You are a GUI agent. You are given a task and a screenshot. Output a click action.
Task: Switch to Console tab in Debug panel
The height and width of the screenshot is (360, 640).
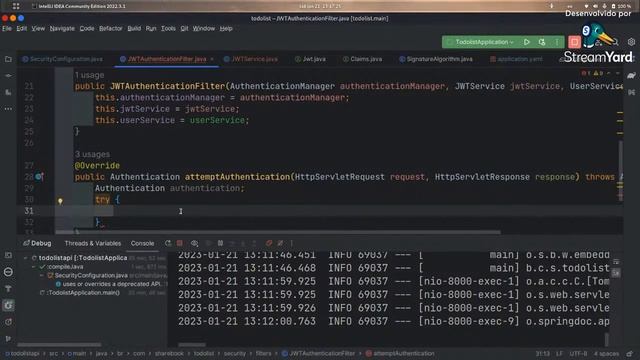[142, 243]
